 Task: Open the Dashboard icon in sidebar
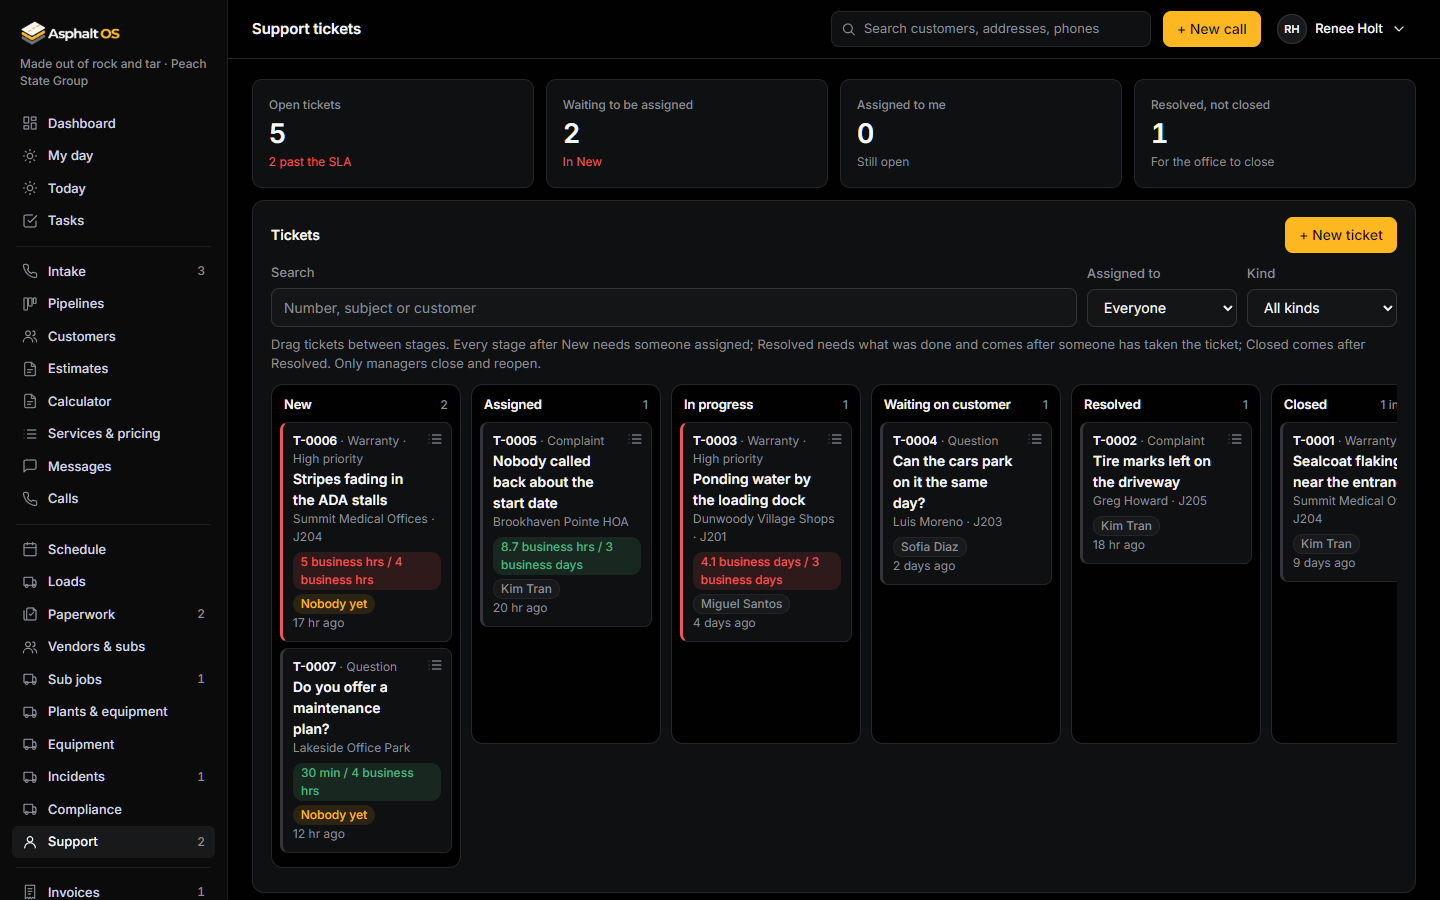point(30,123)
